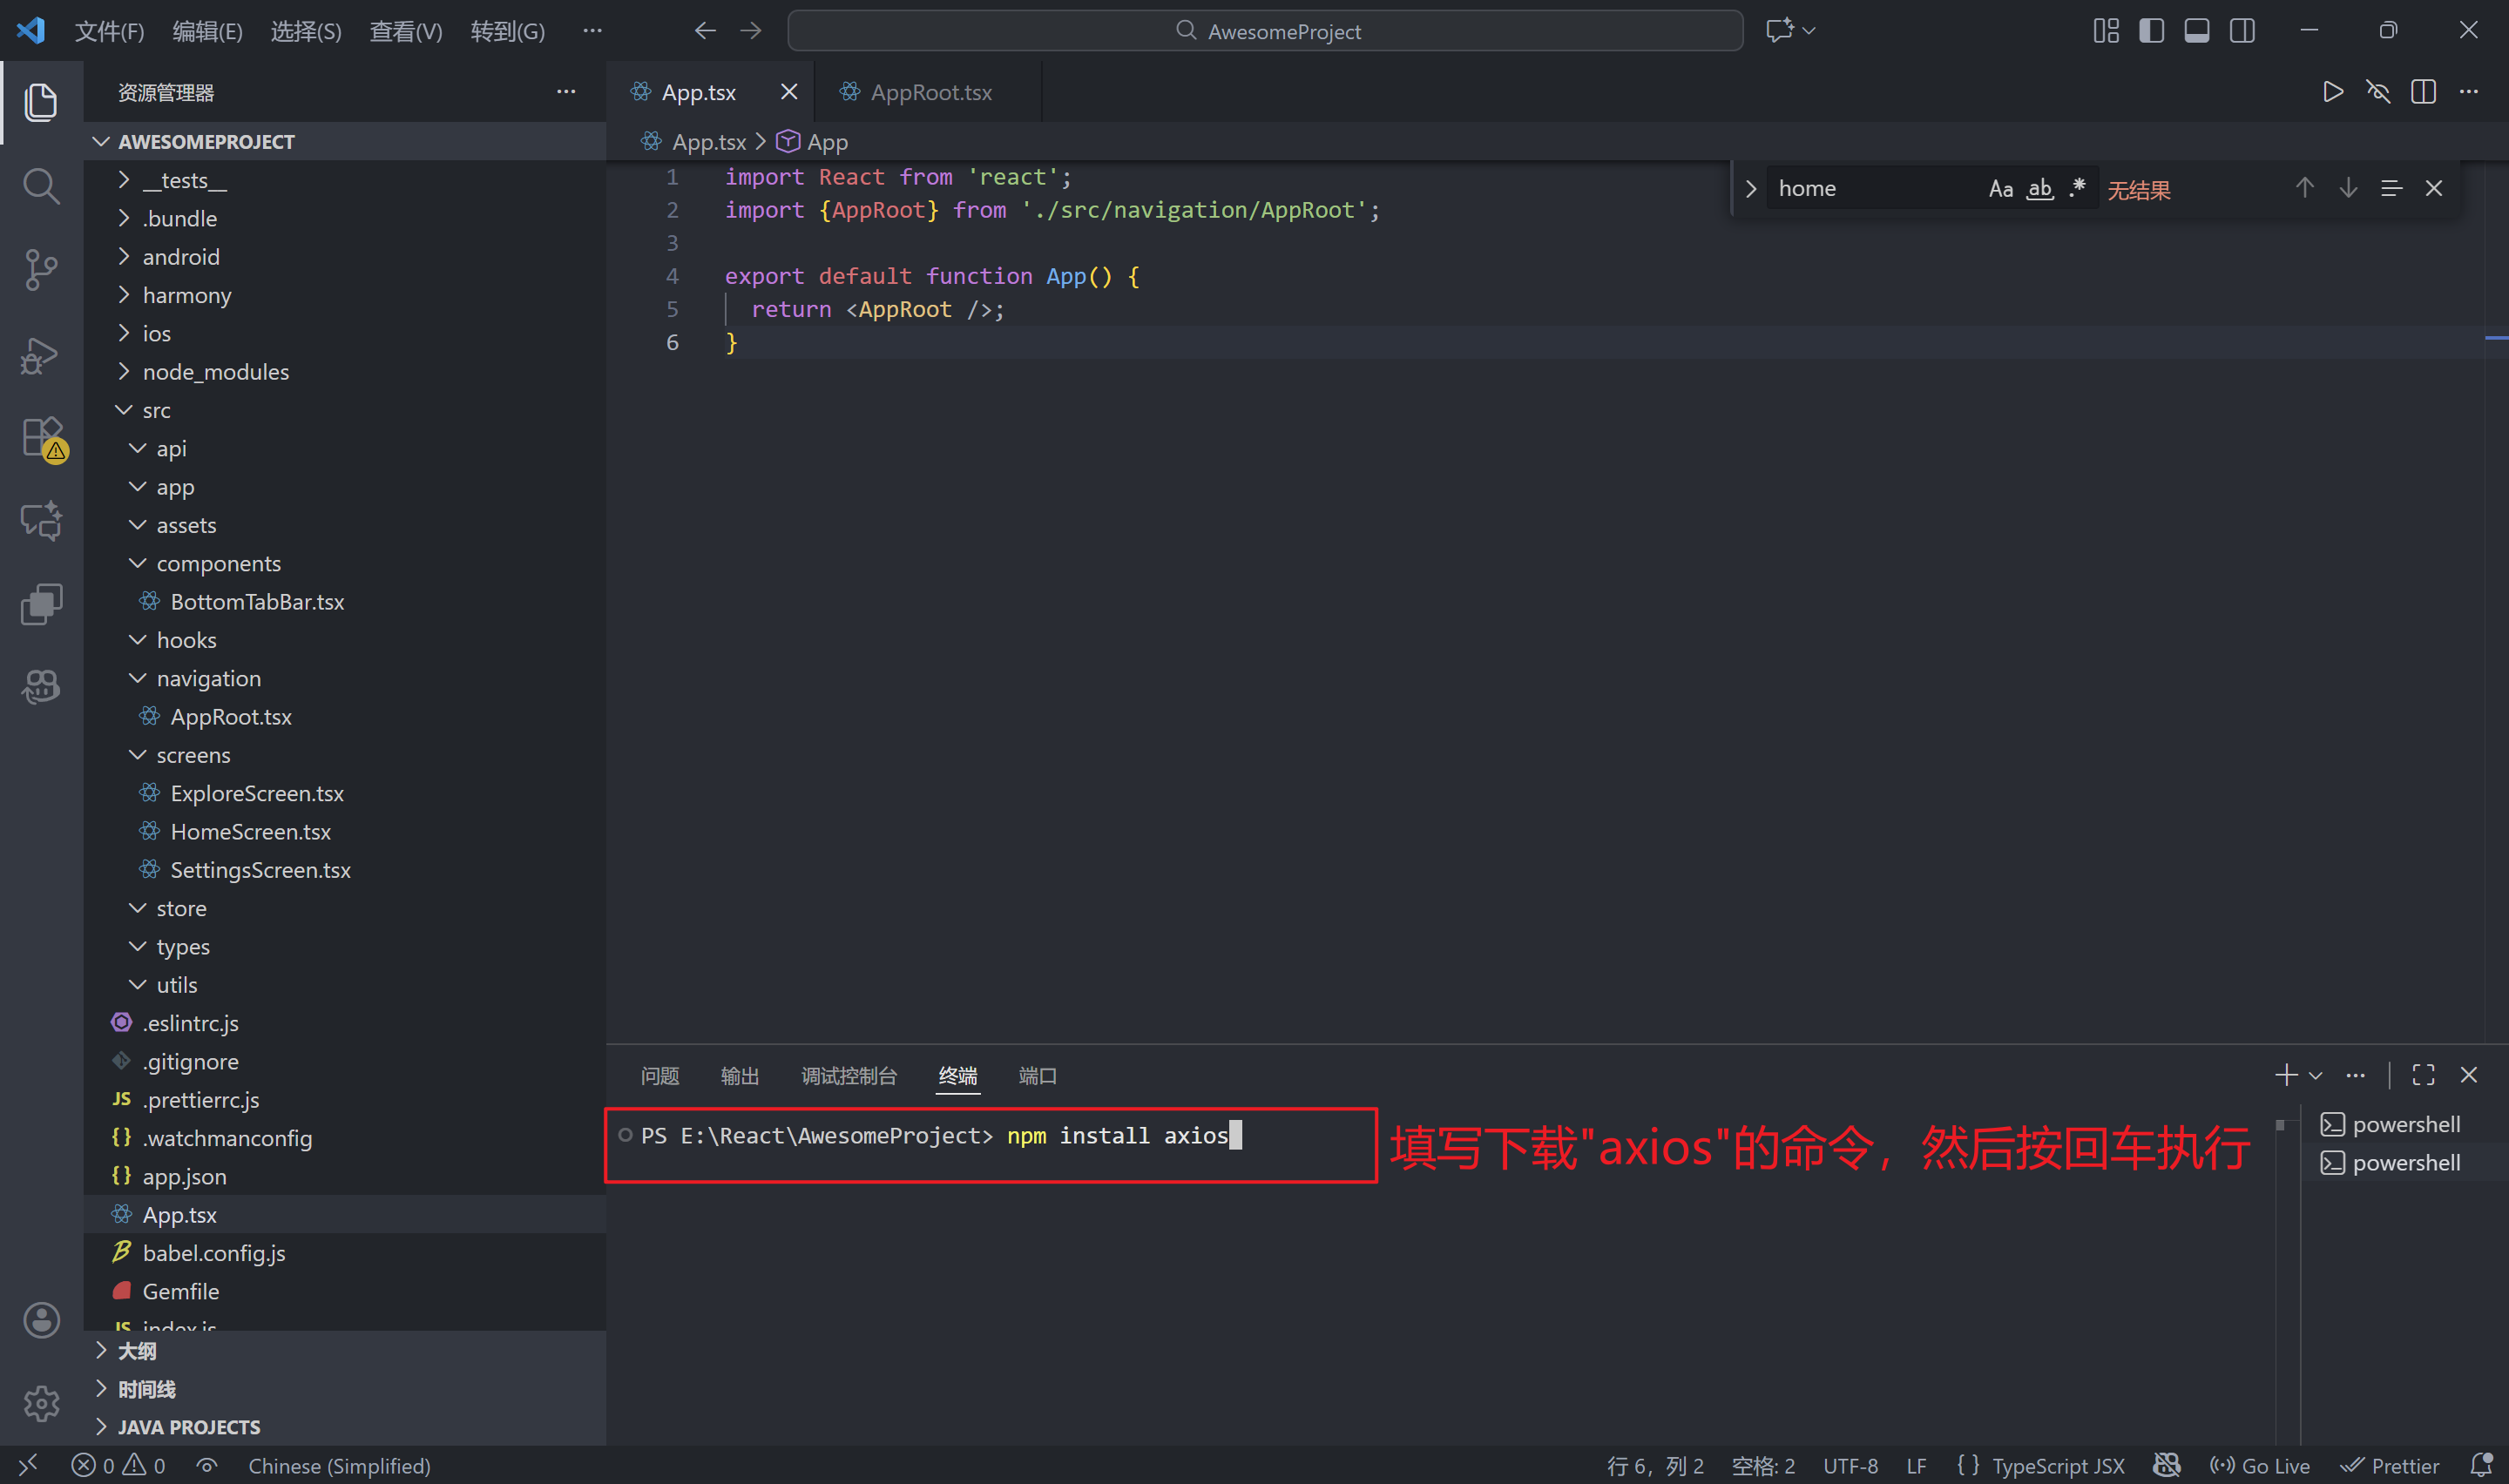Open the Search view in activity bar
This screenshot has height=1484, width=2509.
41,186
